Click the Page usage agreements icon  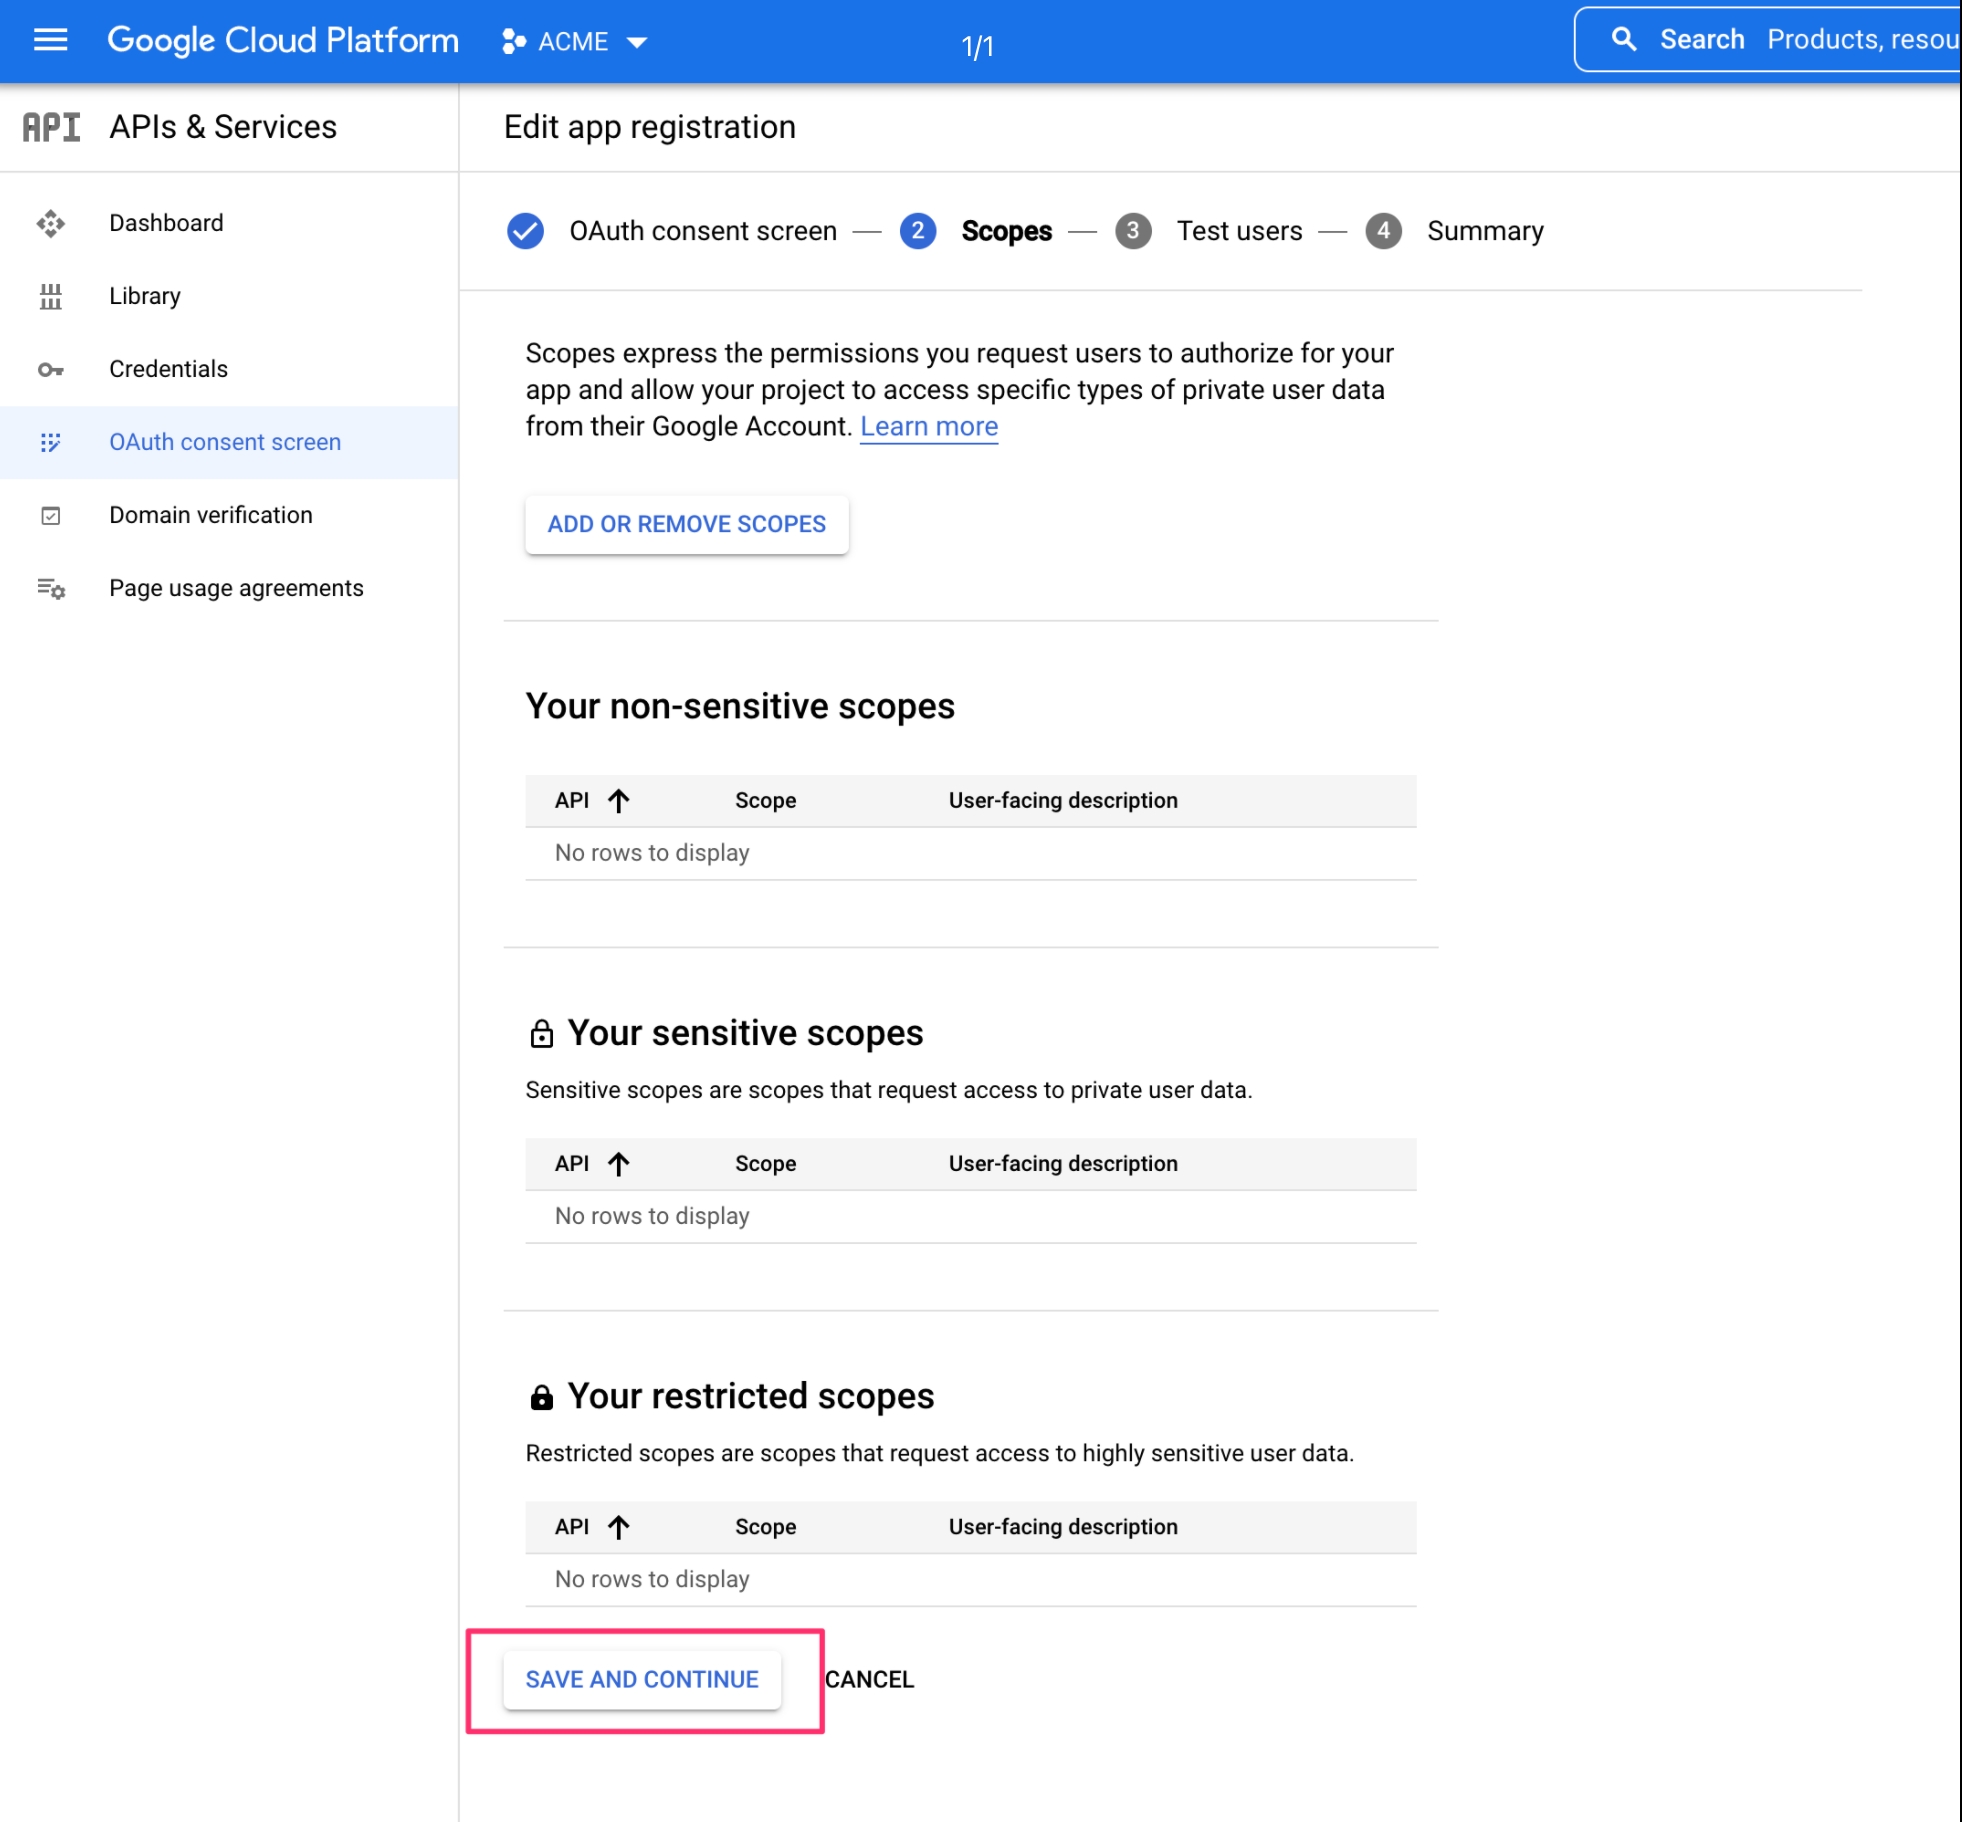click(x=50, y=588)
